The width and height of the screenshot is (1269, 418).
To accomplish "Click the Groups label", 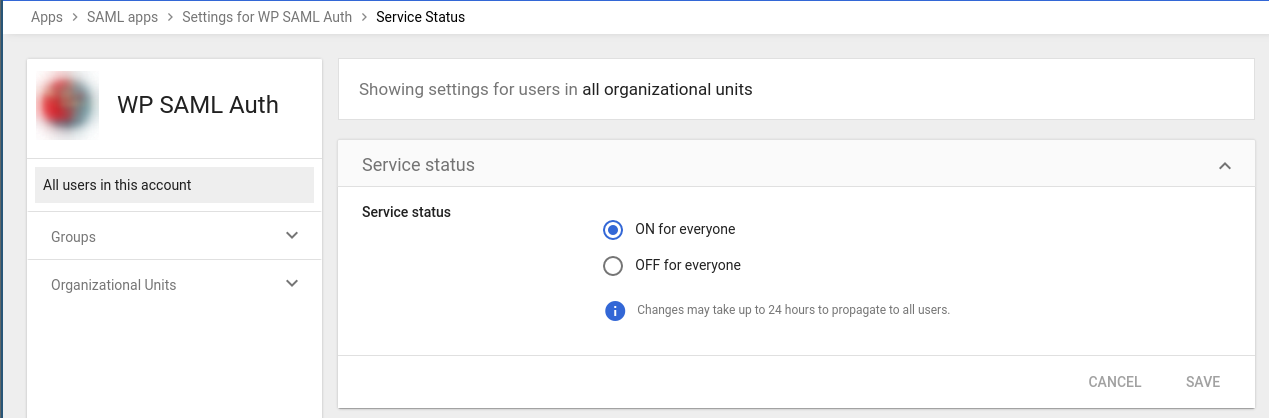I will tap(73, 237).
